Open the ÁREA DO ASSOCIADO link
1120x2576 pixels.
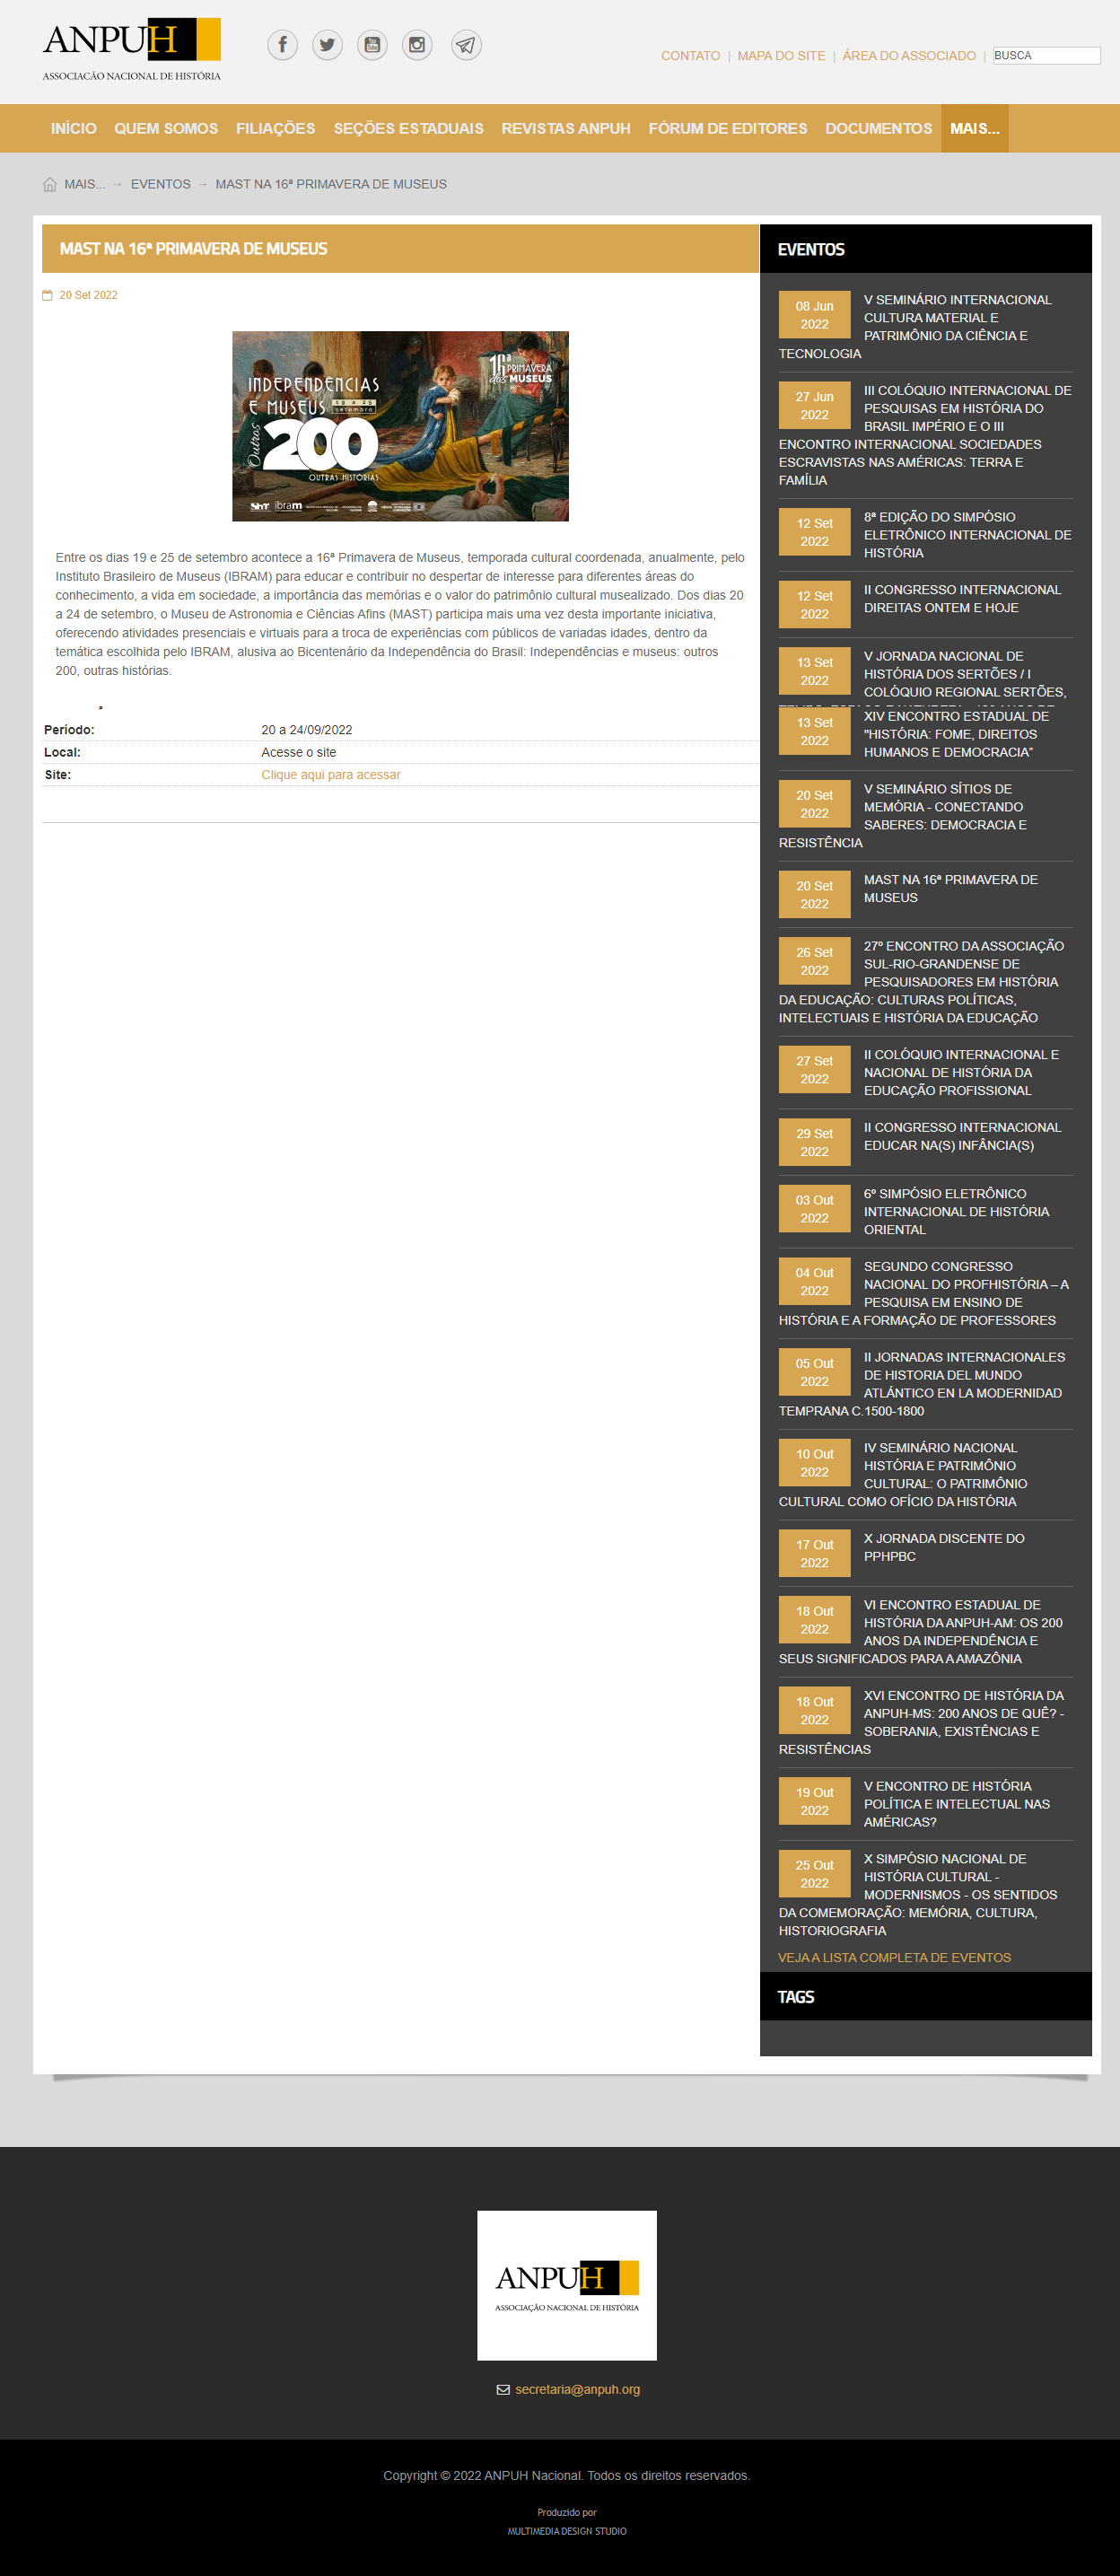pos(908,56)
